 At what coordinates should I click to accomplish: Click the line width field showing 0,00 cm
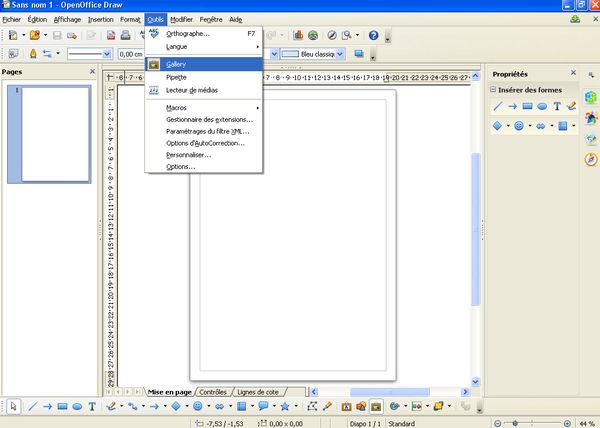pyautogui.click(x=131, y=54)
